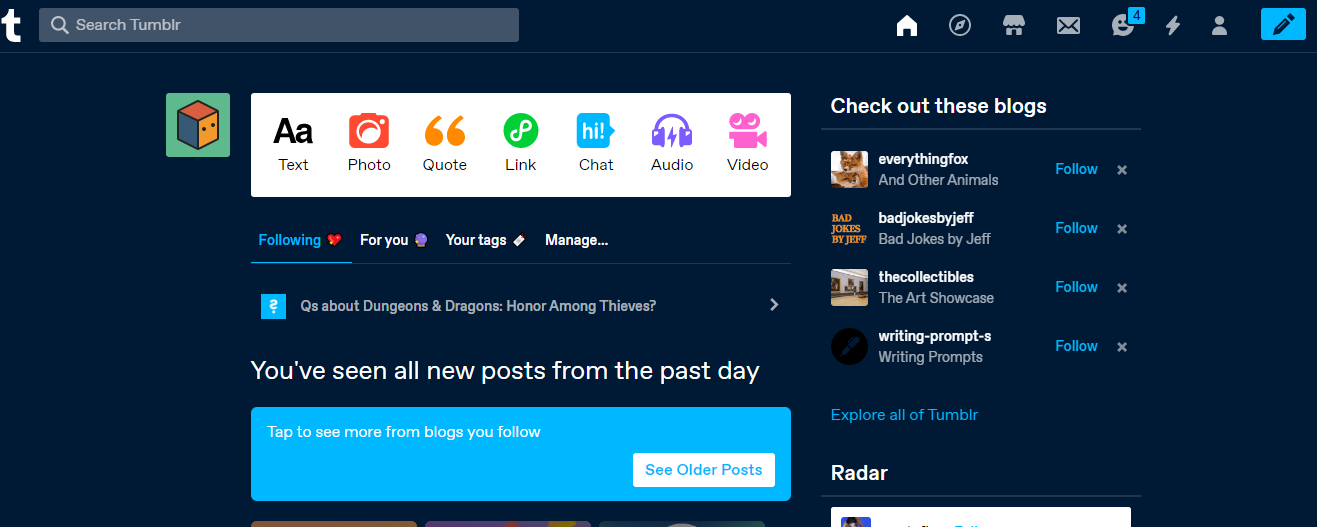Open the Explore compass icon
This screenshot has height=527, width=1317.
[960, 26]
